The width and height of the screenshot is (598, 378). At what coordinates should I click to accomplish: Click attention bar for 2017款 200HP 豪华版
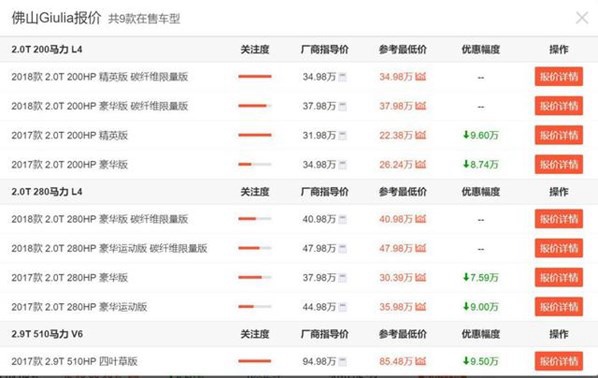[x=255, y=164]
